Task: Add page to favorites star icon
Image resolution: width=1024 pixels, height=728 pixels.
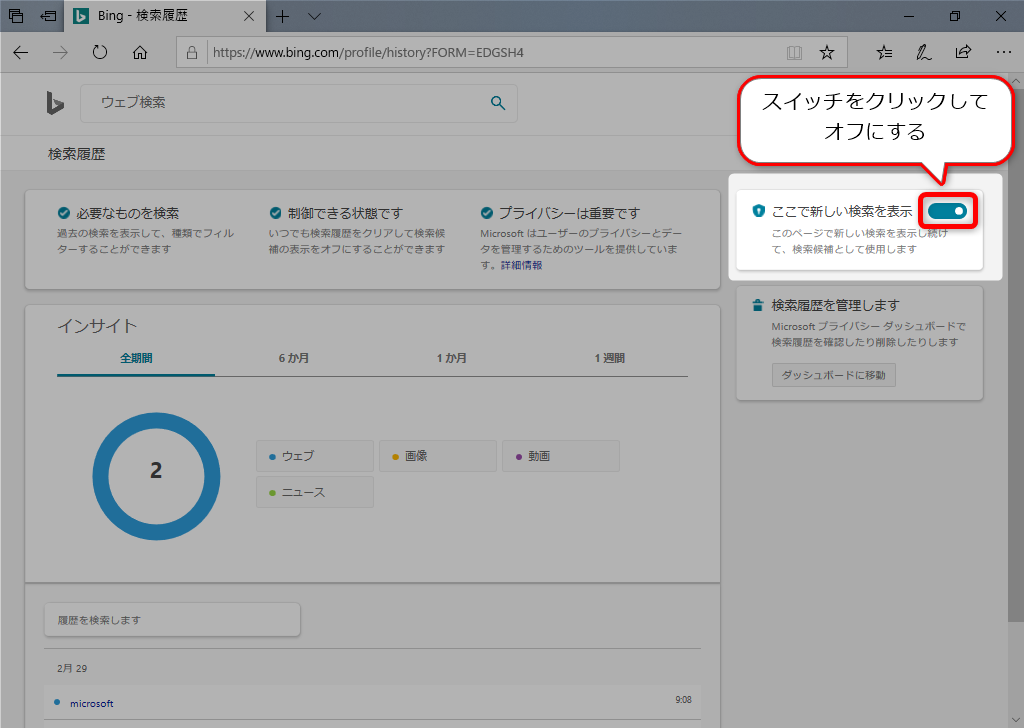Action: click(x=826, y=52)
